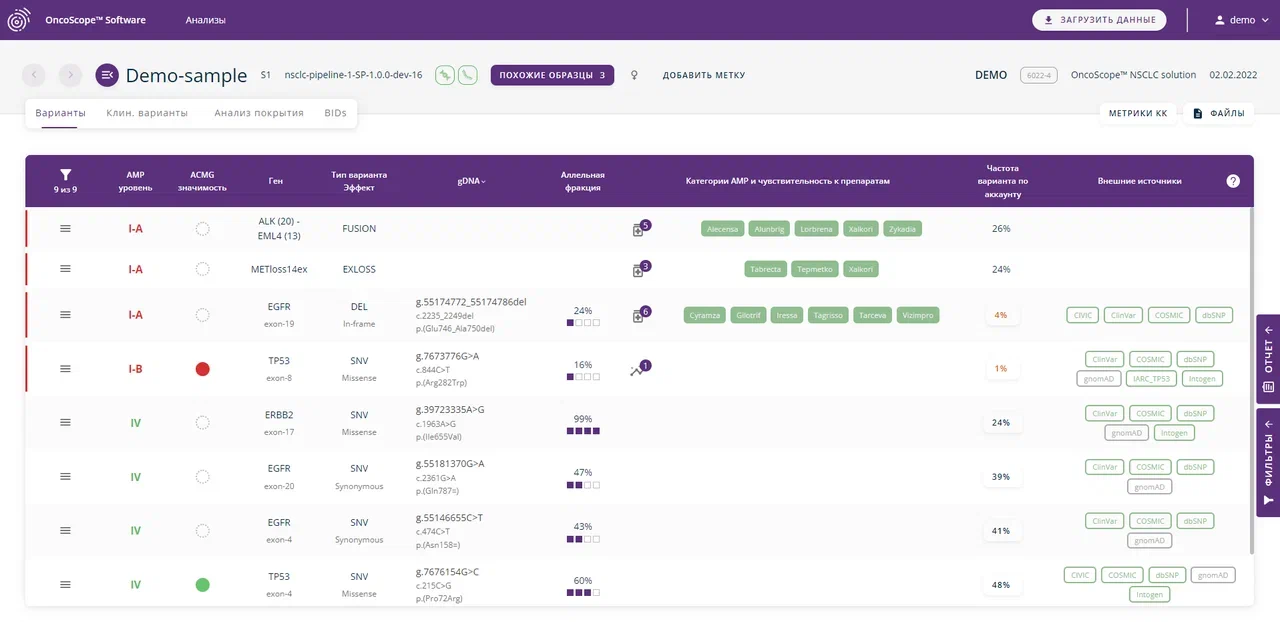Set ACMG circle for EGFR exon-20 row

click(x=203, y=476)
